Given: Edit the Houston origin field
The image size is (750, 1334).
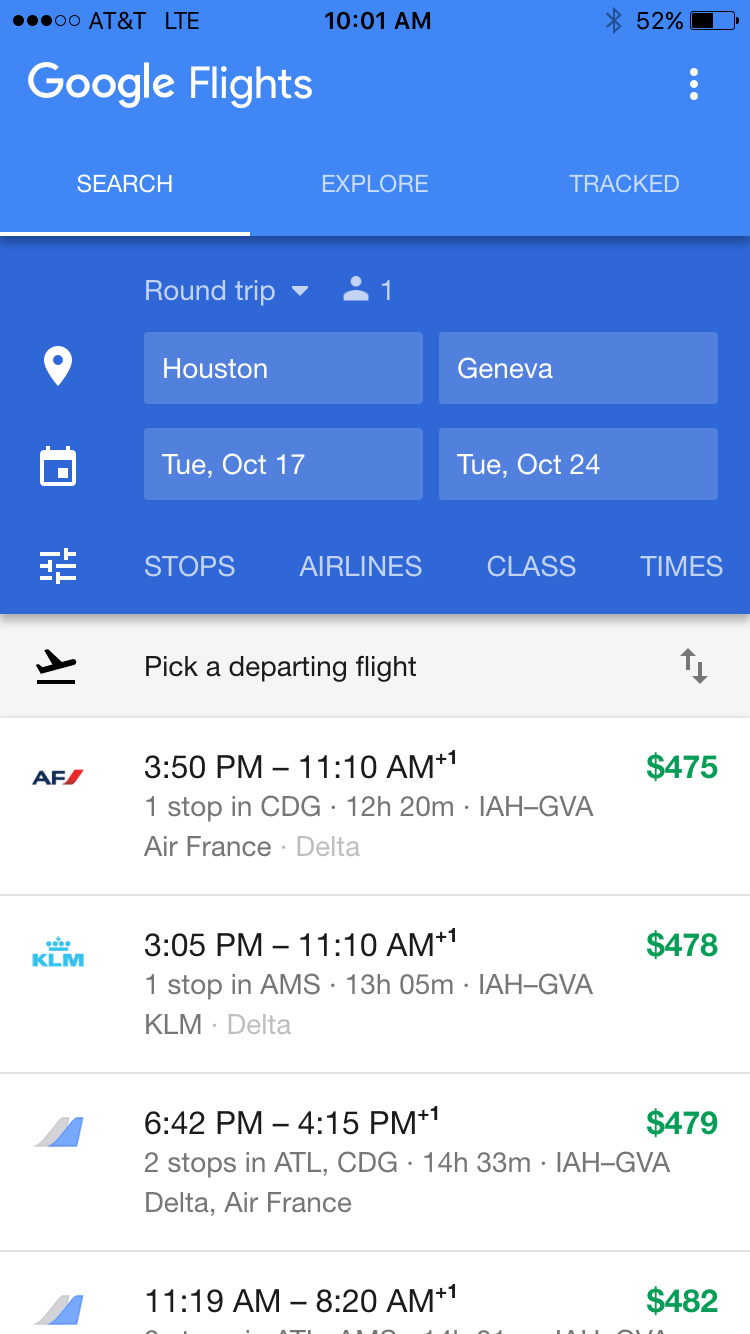Looking at the screenshot, I should [283, 368].
